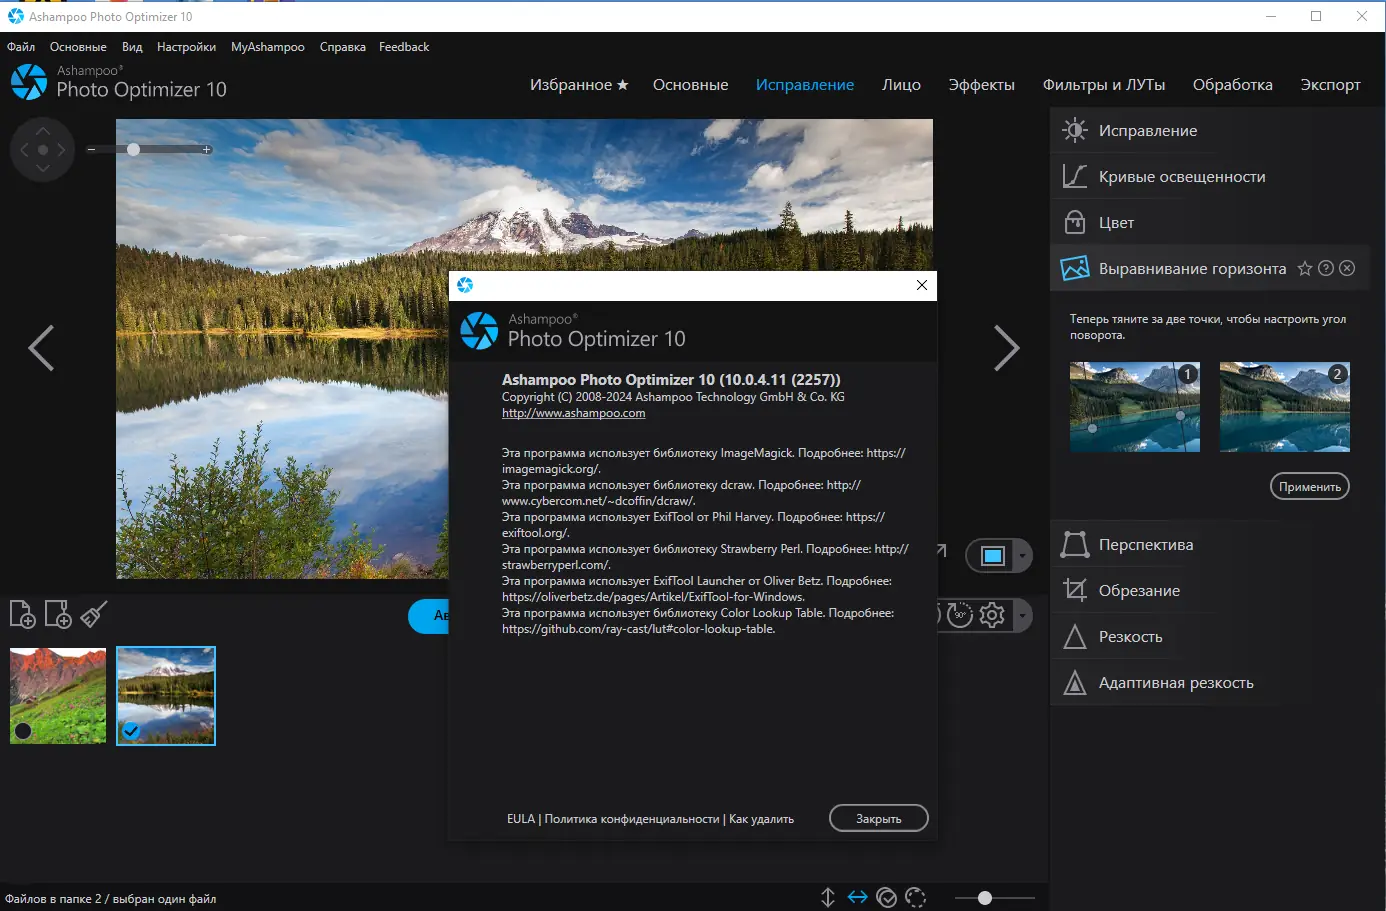
Task: Open the Вид menu
Action: pyautogui.click(x=132, y=47)
